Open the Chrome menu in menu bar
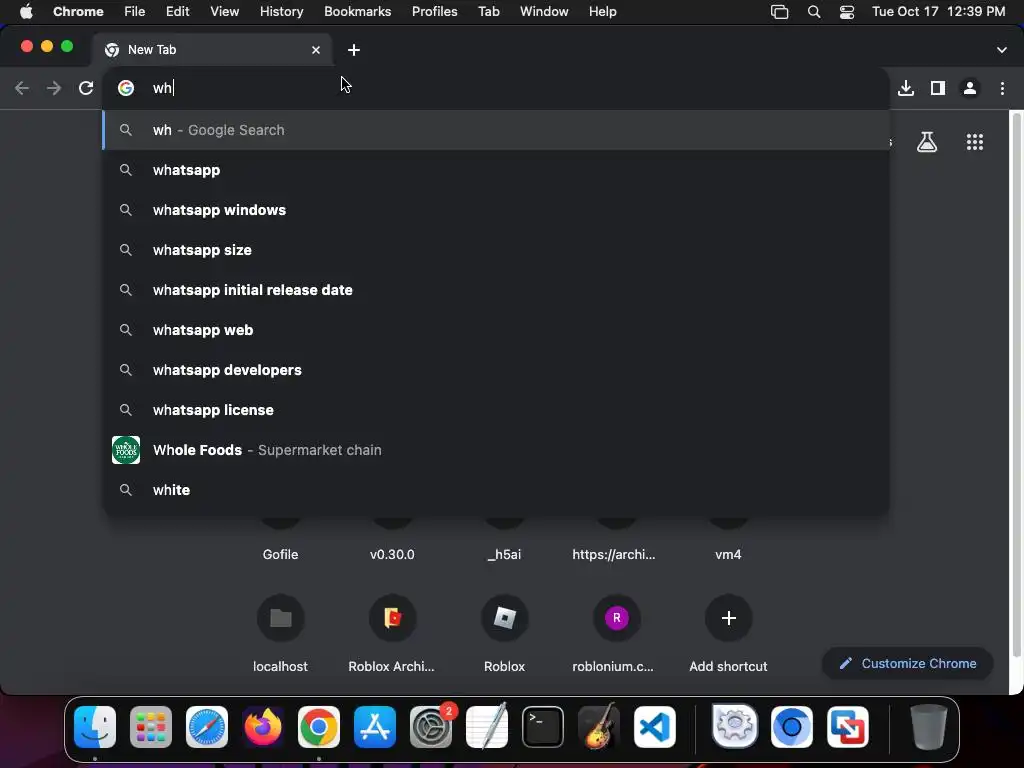The image size is (1024, 768). [x=78, y=11]
